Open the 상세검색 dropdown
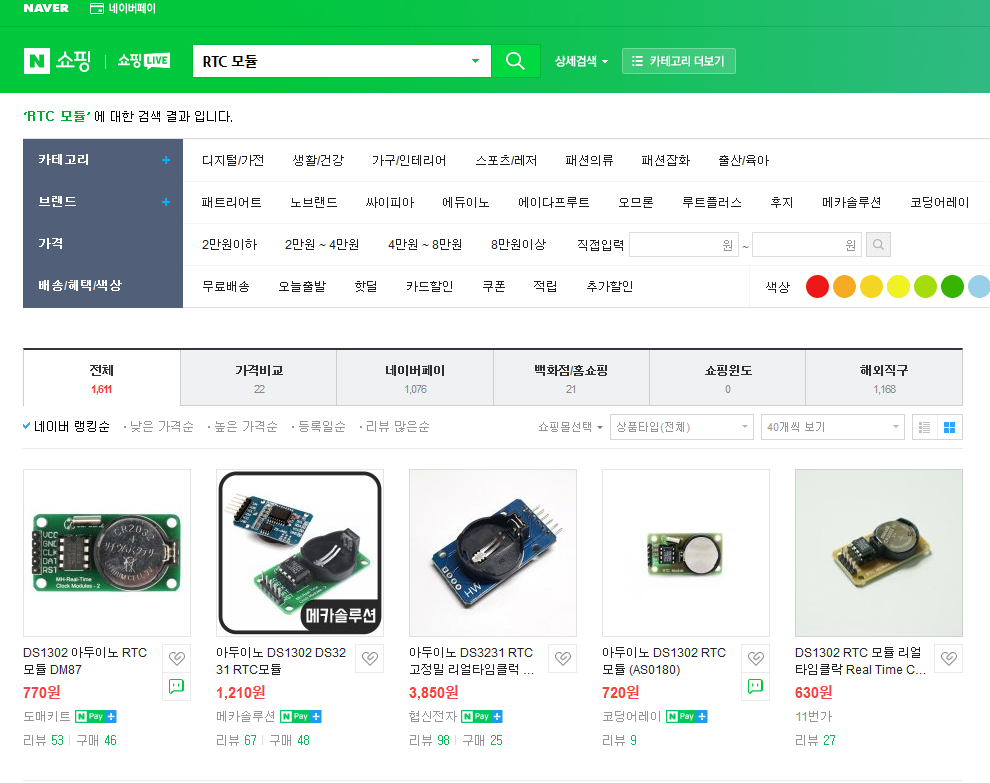The image size is (990, 783). click(581, 61)
